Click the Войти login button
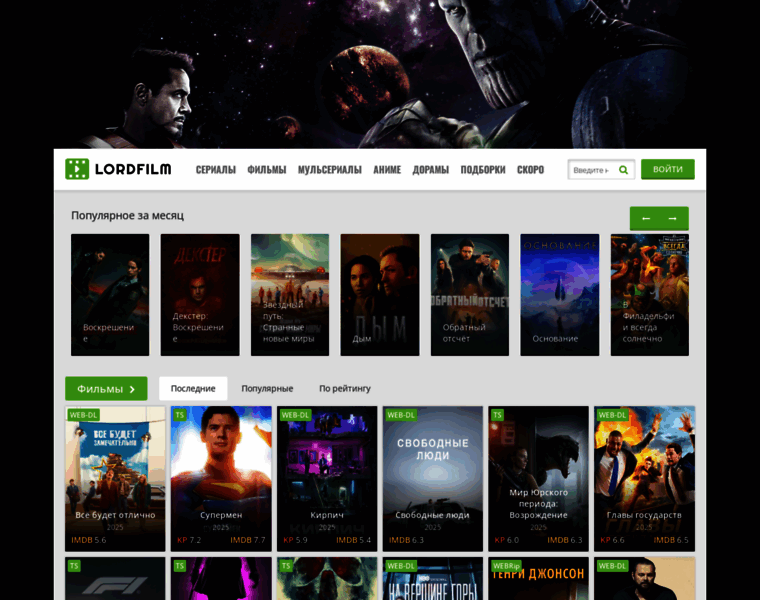This screenshot has height=600, width=760. point(667,169)
